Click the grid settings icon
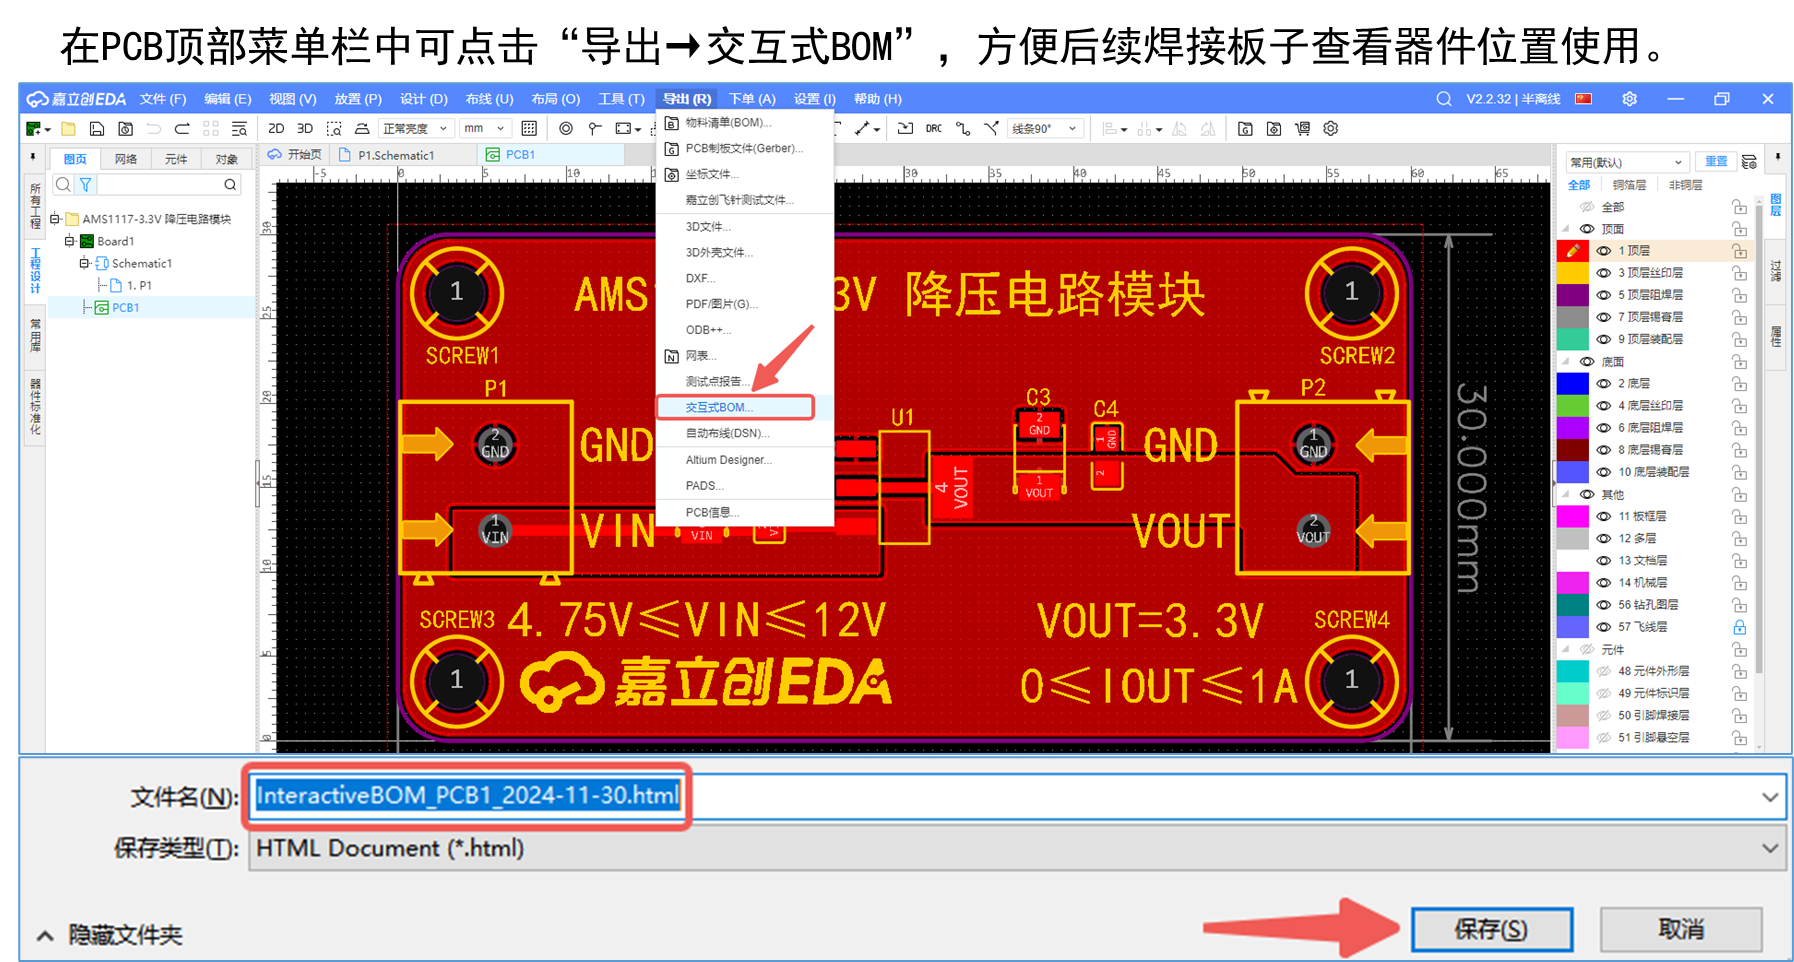1794x962 pixels. pyautogui.click(x=529, y=129)
